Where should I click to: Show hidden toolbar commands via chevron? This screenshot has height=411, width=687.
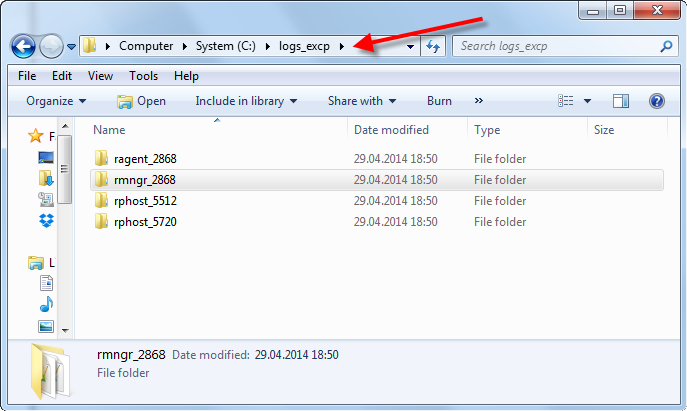coord(479,101)
